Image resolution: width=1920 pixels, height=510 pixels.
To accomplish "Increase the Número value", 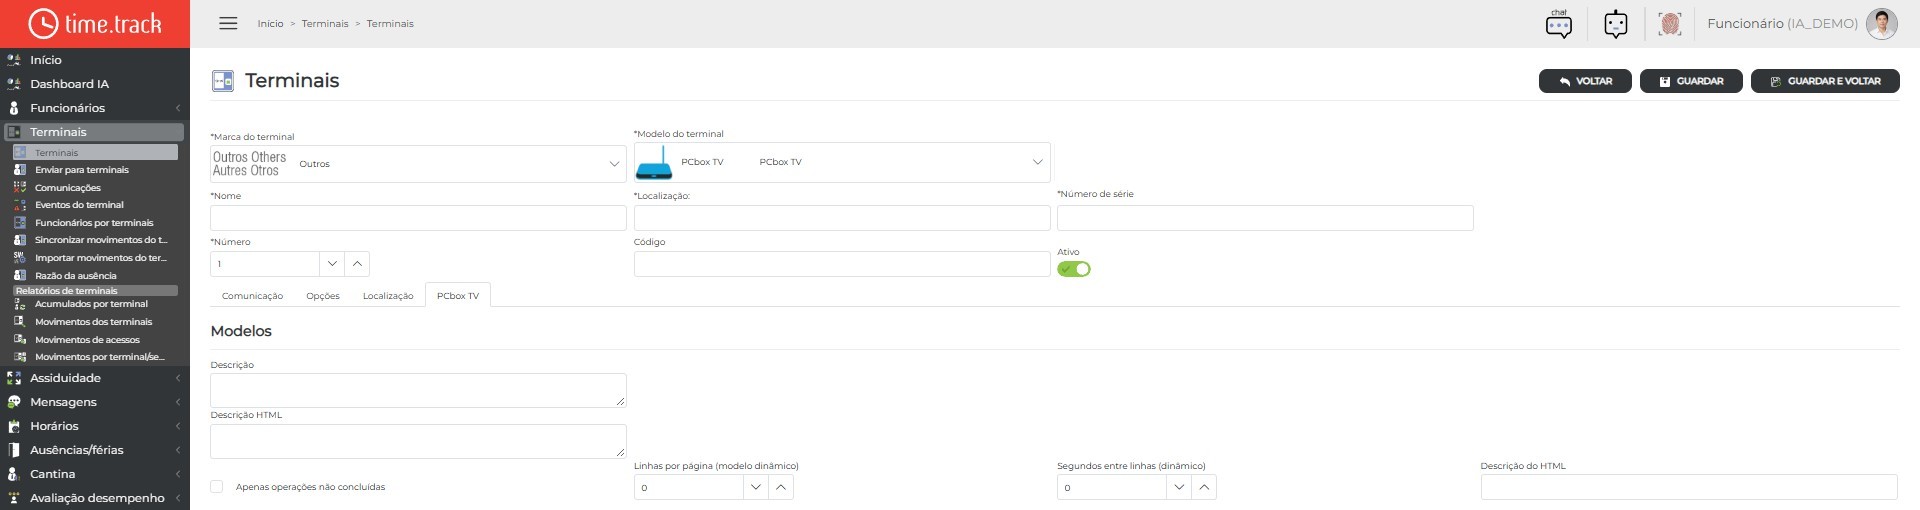I will pos(357,264).
